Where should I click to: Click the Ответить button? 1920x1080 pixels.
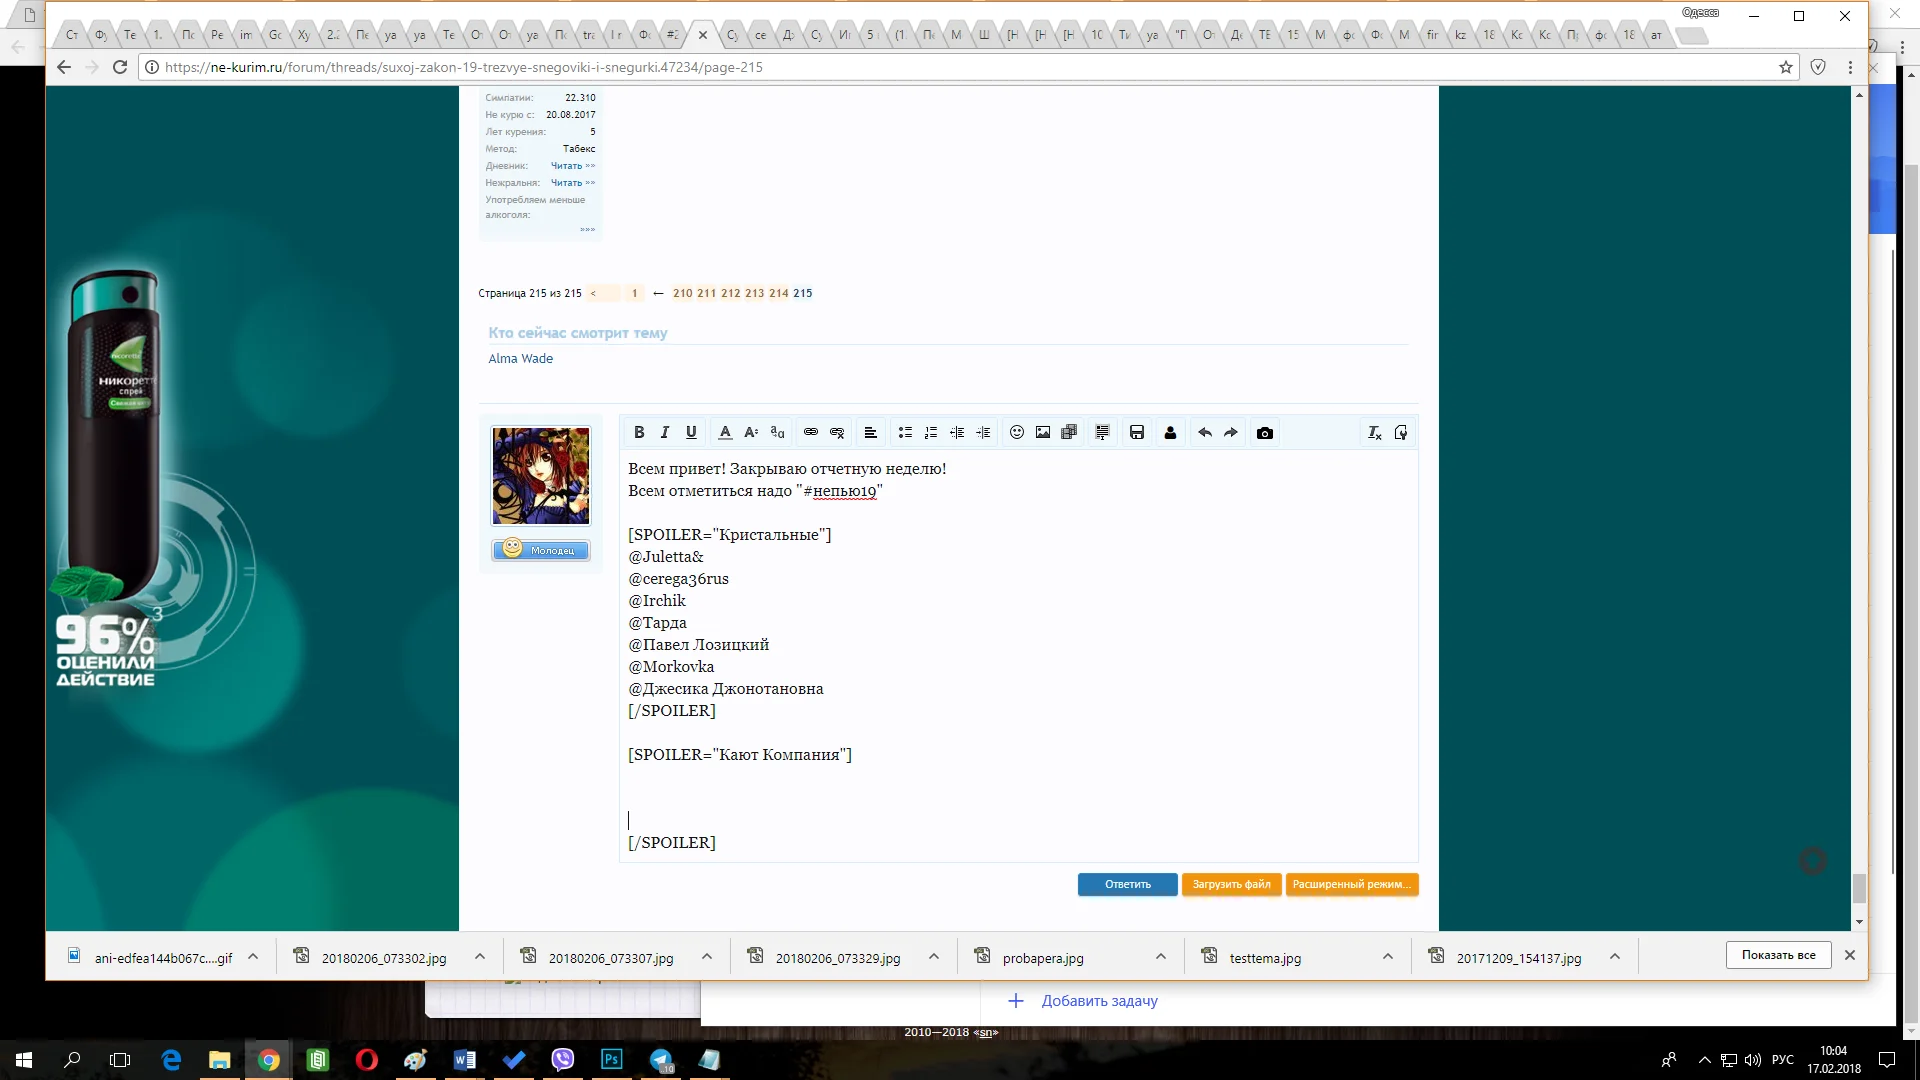click(x=1127, y=885)
